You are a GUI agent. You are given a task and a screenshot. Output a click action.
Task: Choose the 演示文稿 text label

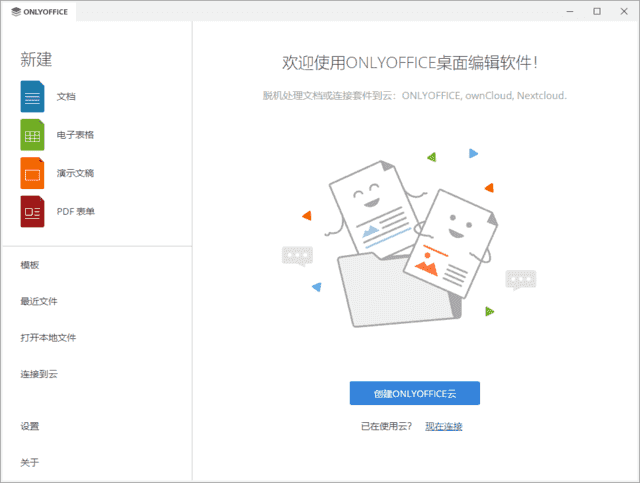[75, 173]
